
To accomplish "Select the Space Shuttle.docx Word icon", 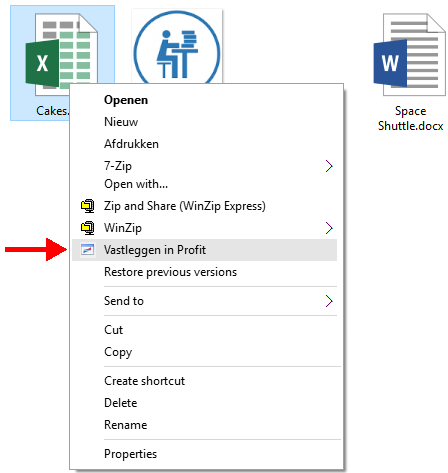I will [410, 54].
